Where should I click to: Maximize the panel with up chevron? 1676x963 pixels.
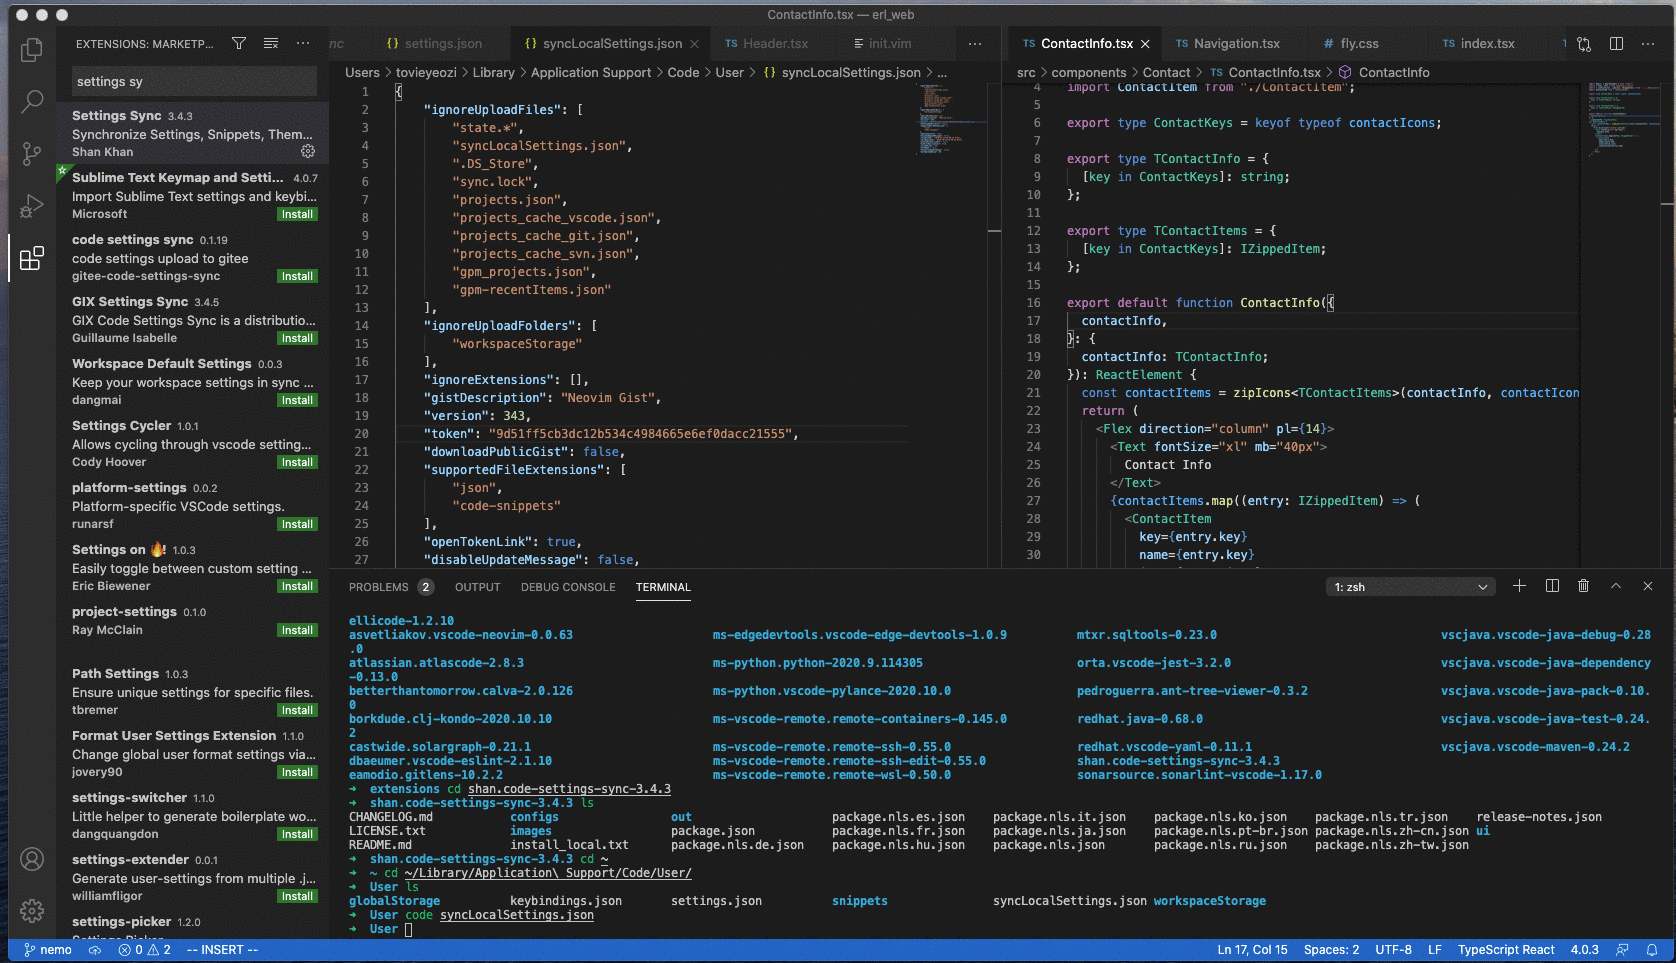[1616, 586]
